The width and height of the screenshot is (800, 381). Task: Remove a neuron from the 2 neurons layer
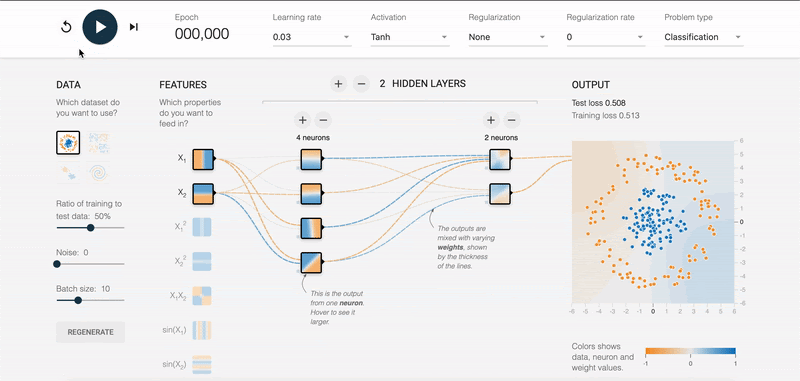click(x=511, y=120)
